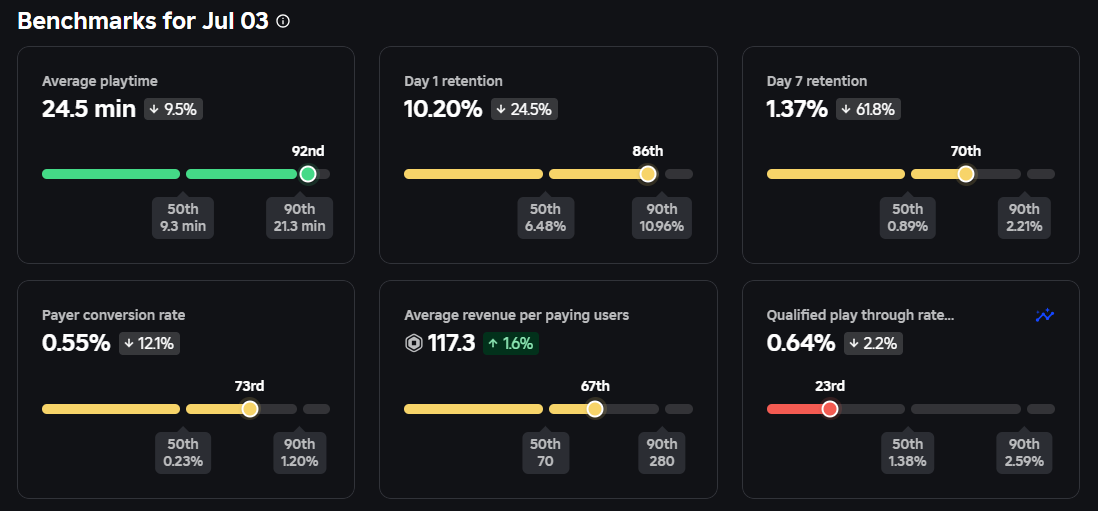Click the 24.5% decrease badge on Day 1 retention

click(525, 110)
